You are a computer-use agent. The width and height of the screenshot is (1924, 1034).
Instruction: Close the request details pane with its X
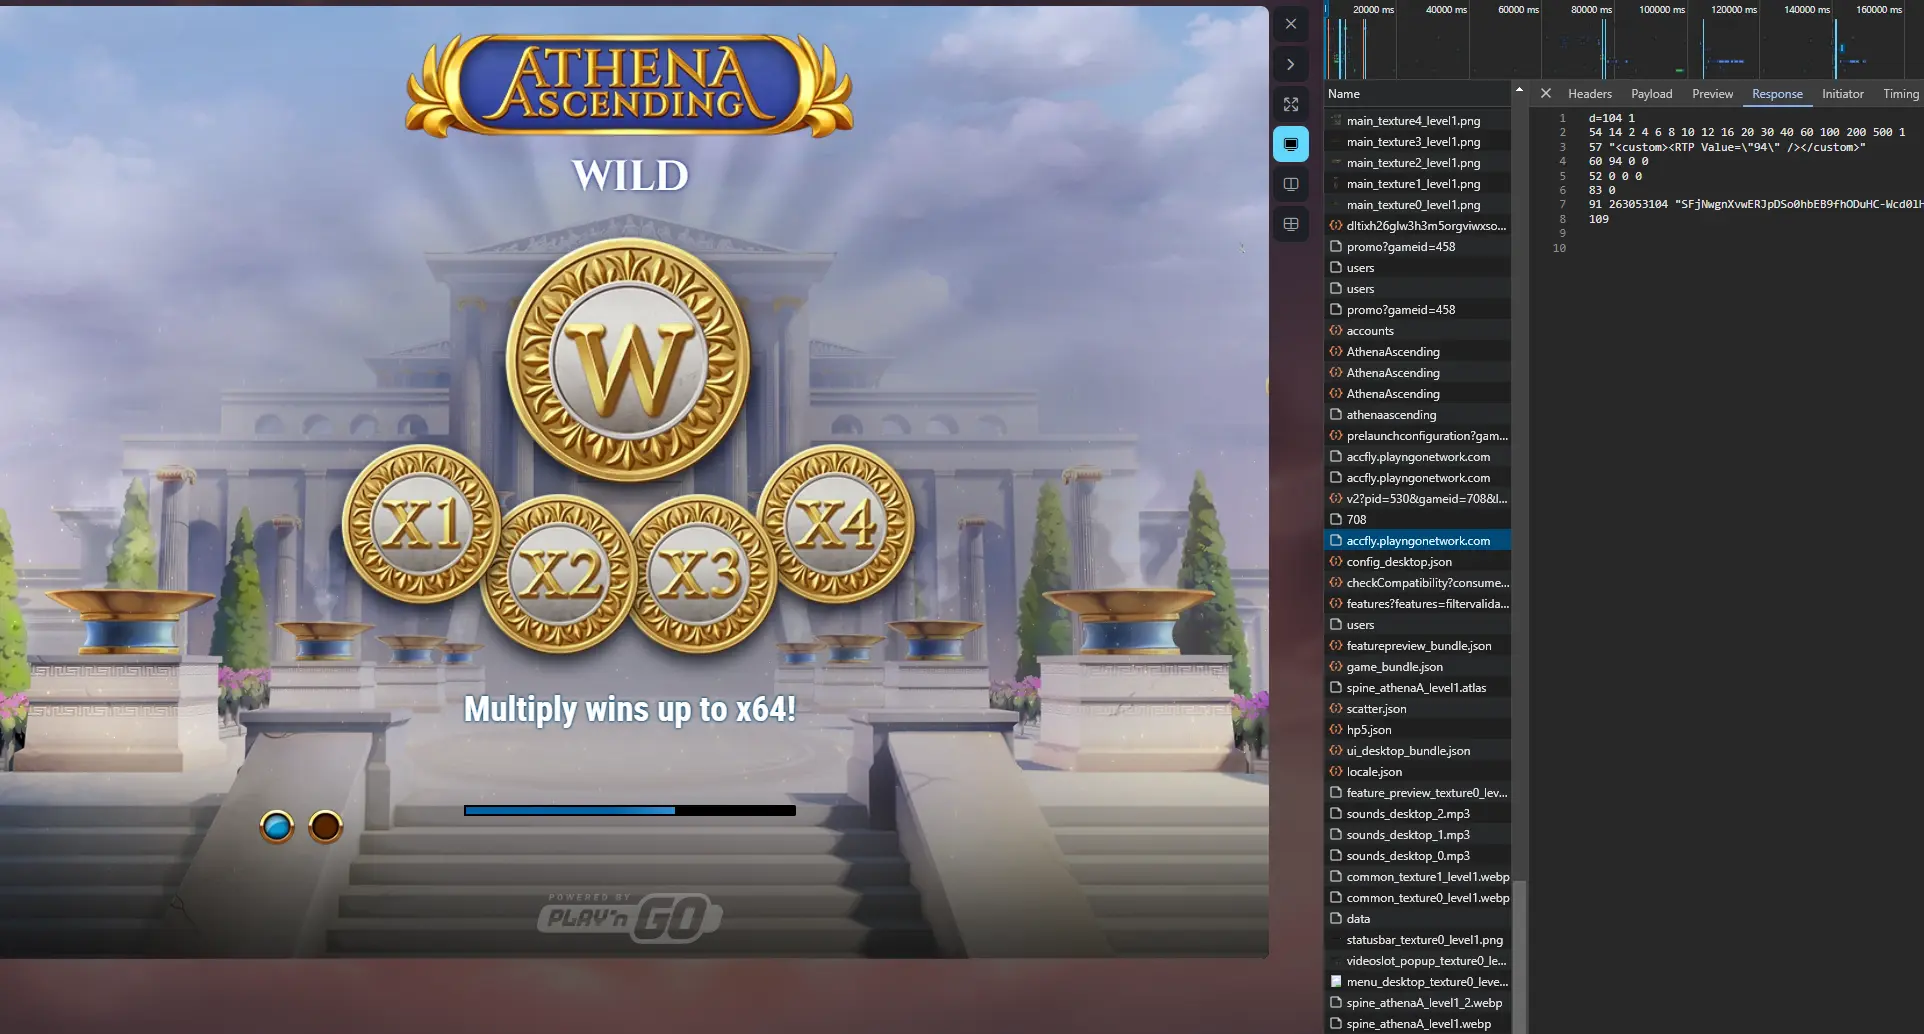tap(1546, 93)
